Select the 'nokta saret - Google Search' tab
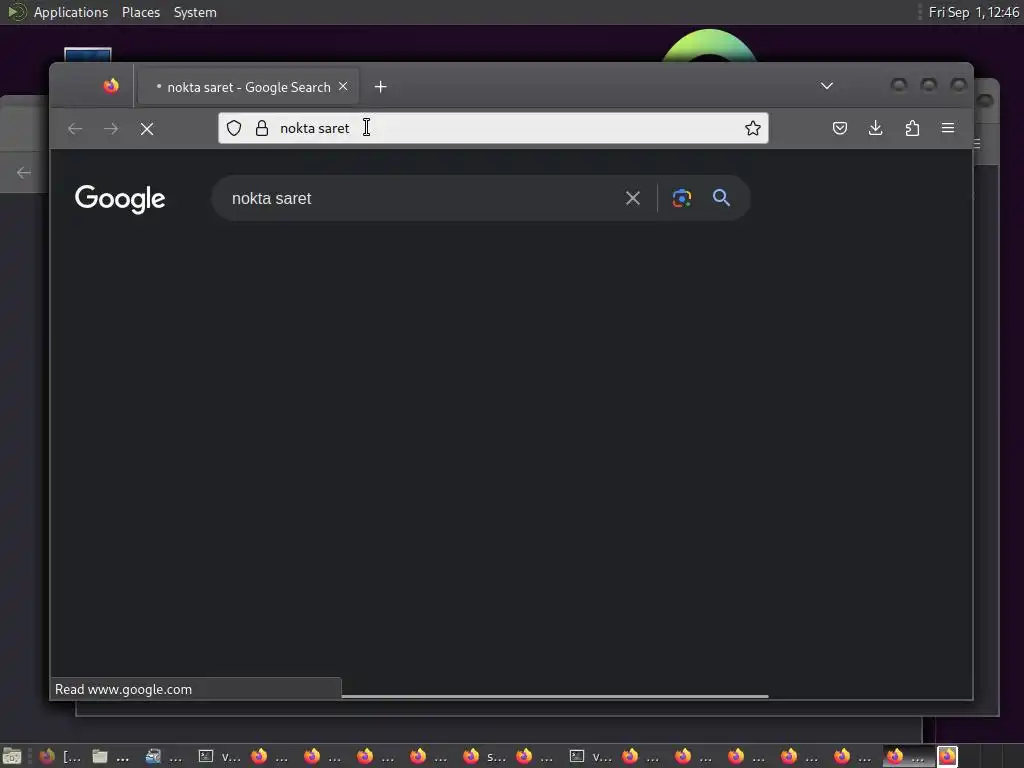The height and width of the screenshot is (768, 1024). point(248,87)
